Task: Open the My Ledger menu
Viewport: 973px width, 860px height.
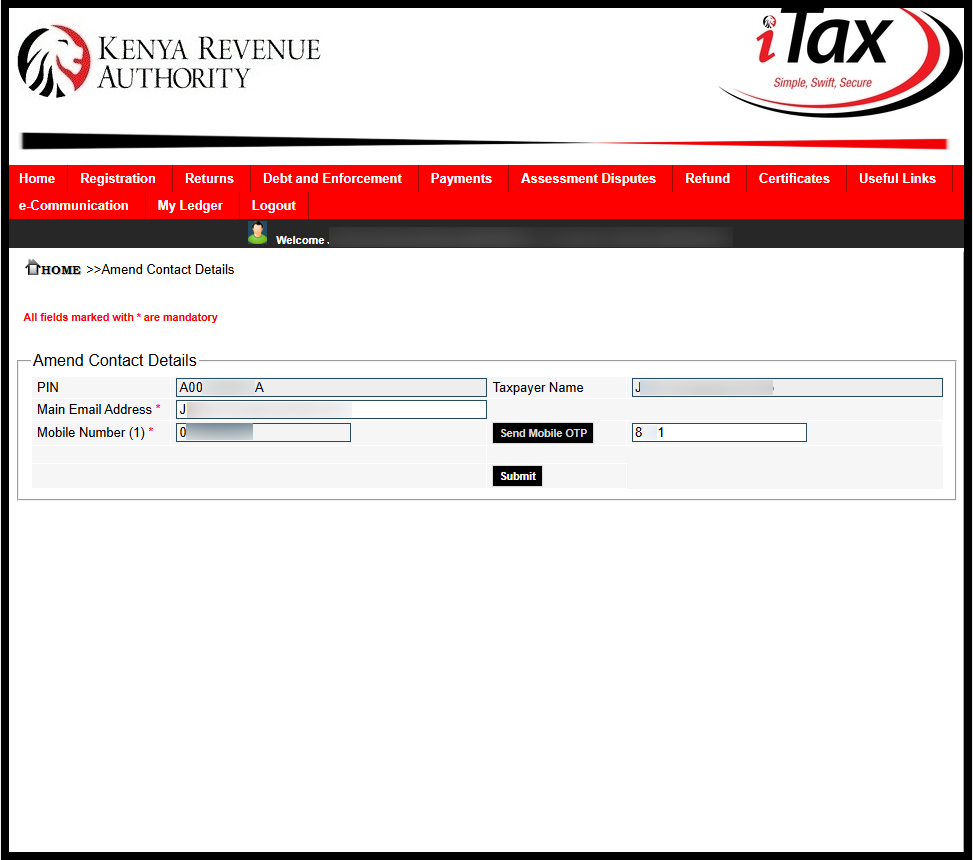Action: click(190, 205)
